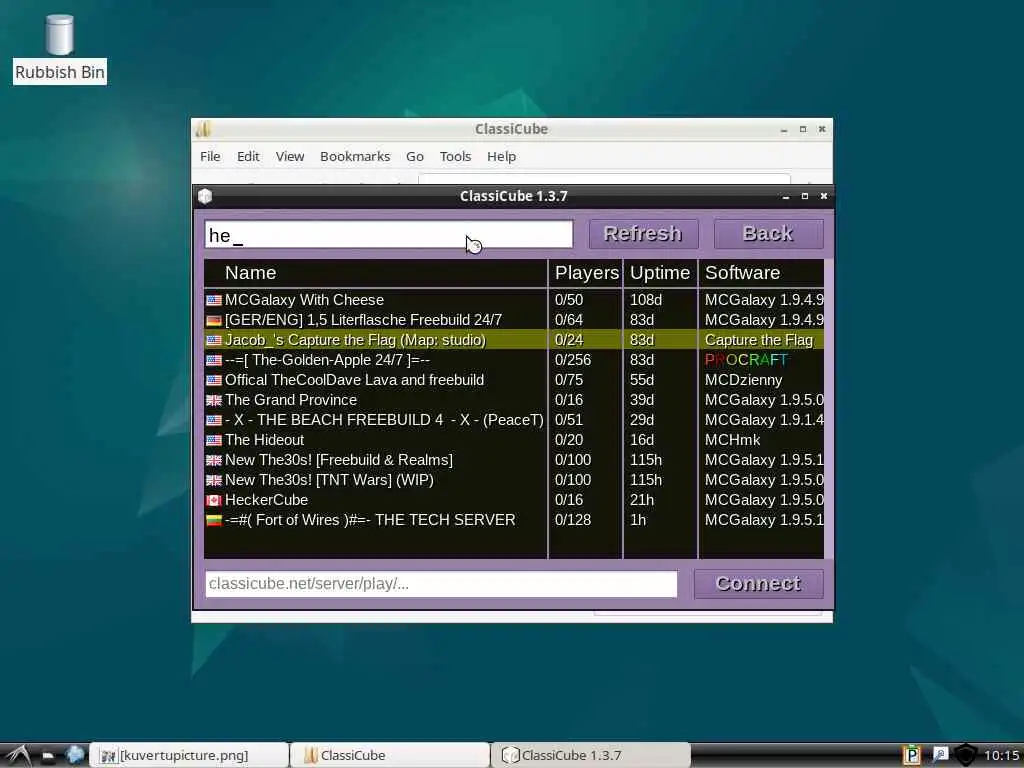Open the Go menu in file manager
The height and width of the screenshot is (768, 1024).
click(x=415, y=157)
